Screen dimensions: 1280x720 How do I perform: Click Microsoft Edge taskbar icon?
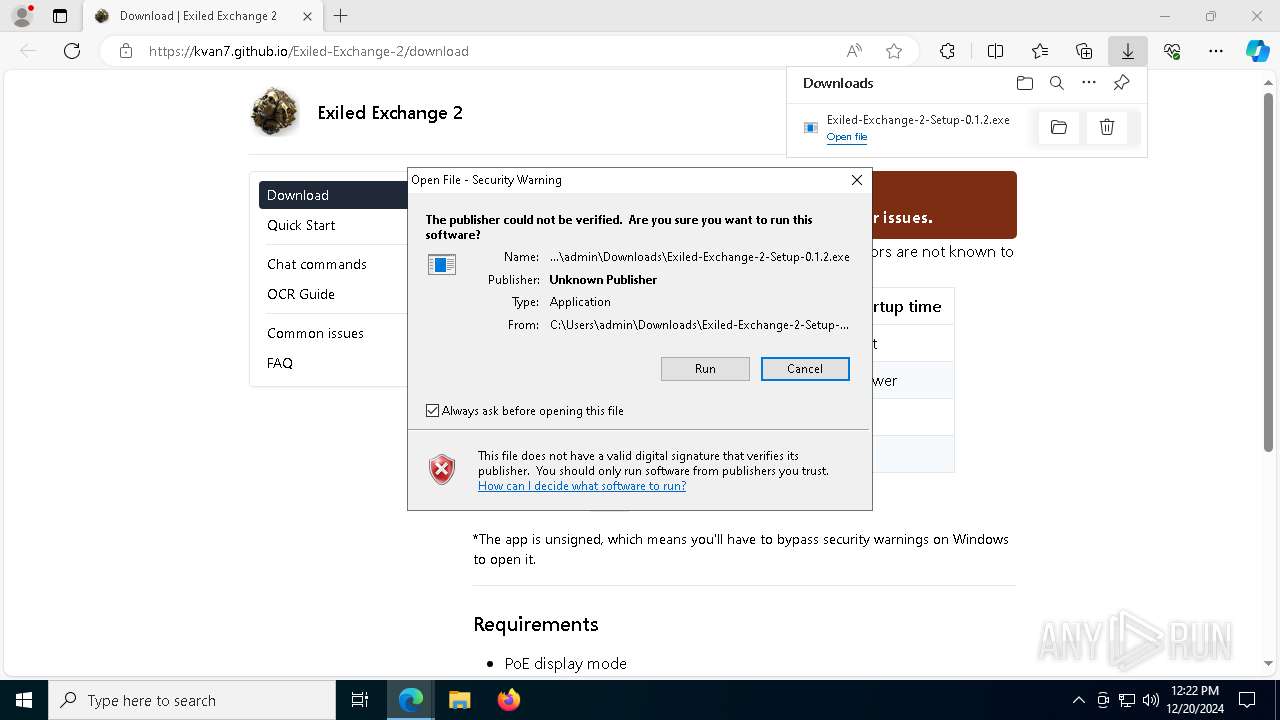[x=411, y=700]
